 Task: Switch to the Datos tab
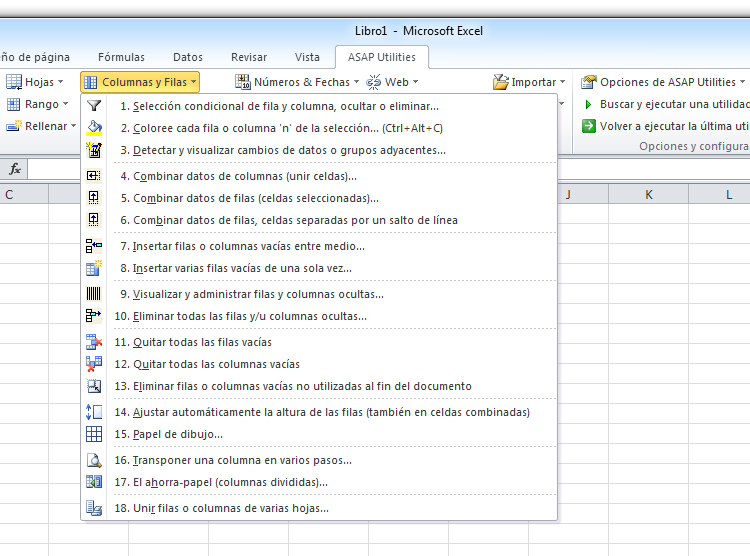click(x=188, y=57)
